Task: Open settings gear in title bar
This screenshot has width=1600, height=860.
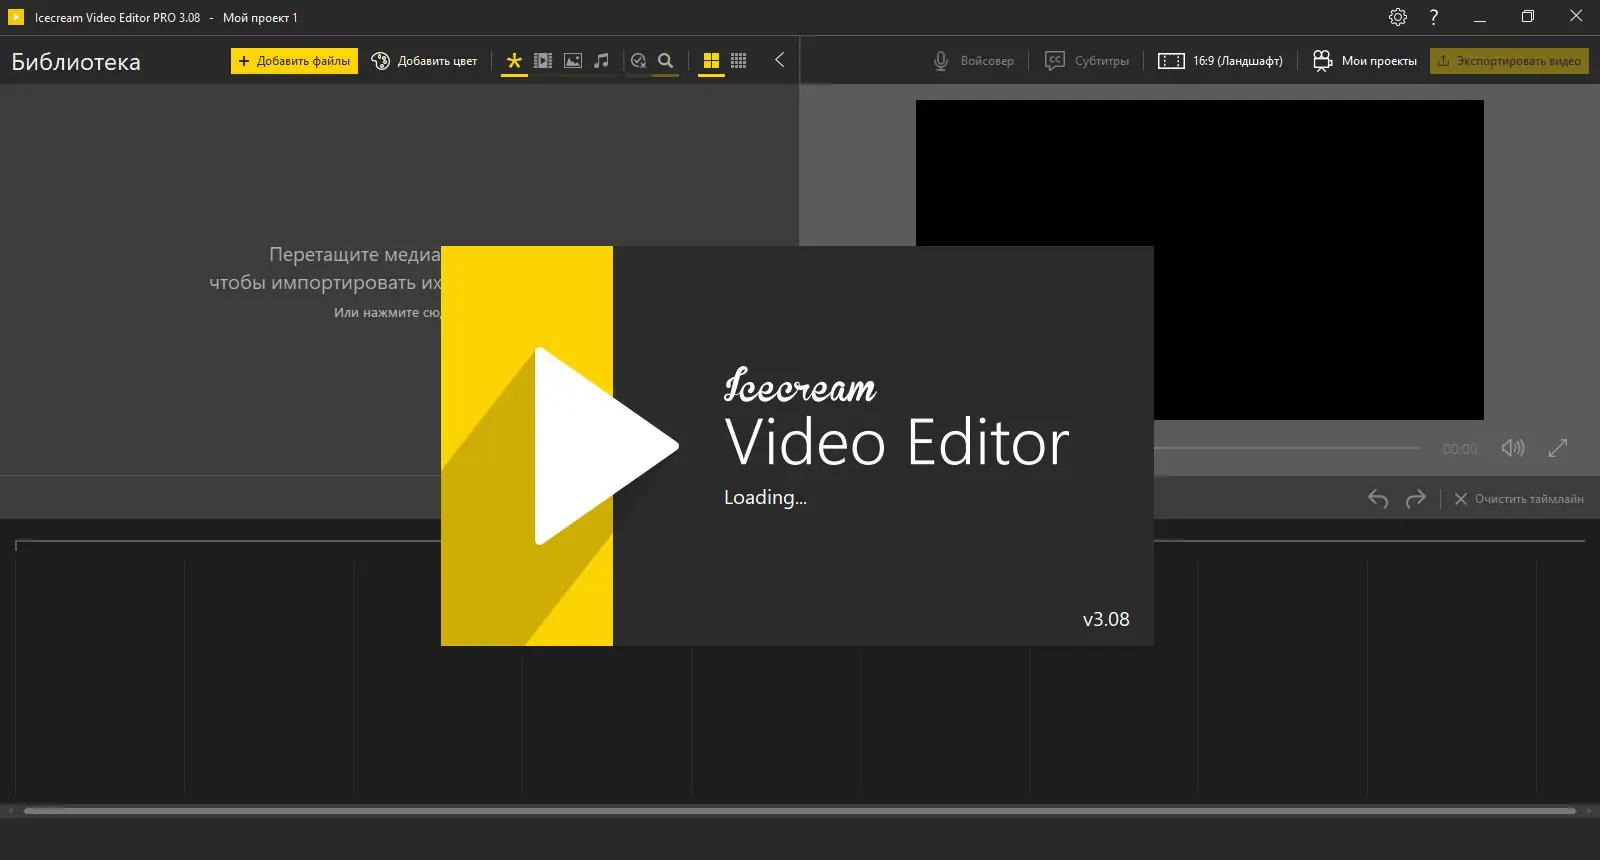Action: [x=1398, y=17]
